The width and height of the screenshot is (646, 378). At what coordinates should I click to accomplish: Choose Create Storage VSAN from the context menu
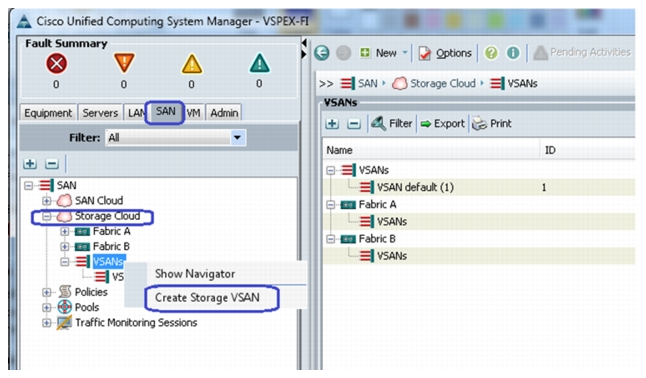[x=207, y=298]
